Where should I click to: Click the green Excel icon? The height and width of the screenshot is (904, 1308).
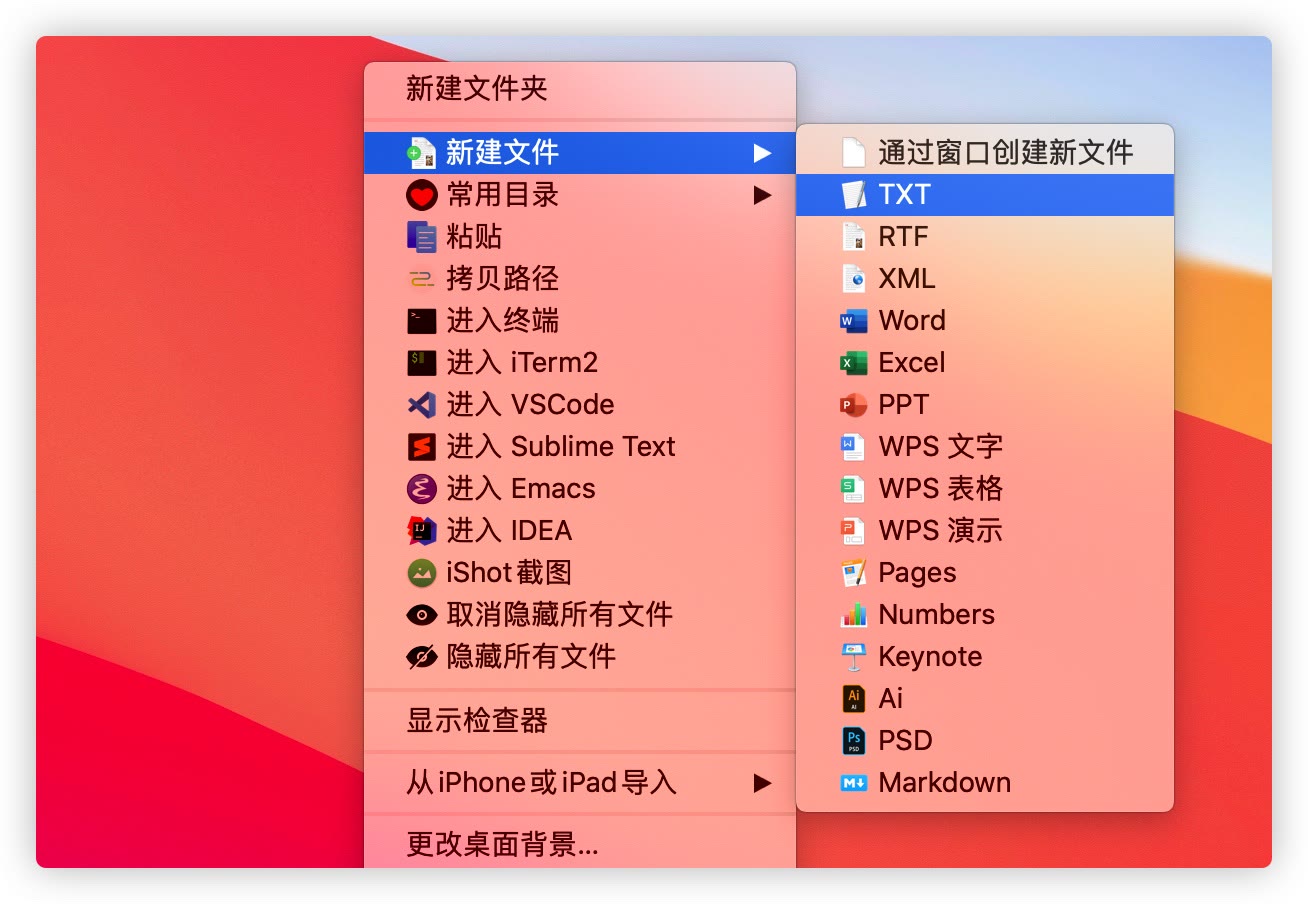click(853, 363)
